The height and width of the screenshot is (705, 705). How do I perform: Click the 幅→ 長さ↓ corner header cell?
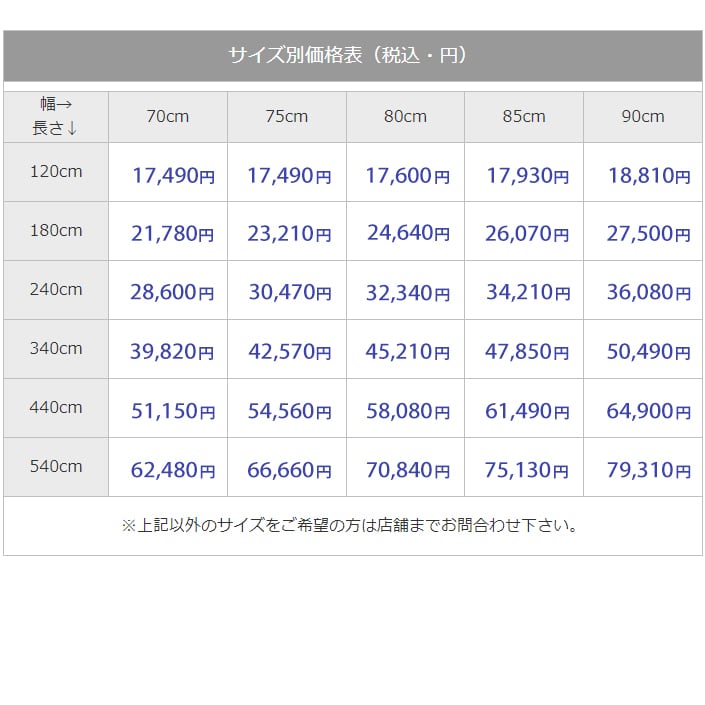click(56, 116)
